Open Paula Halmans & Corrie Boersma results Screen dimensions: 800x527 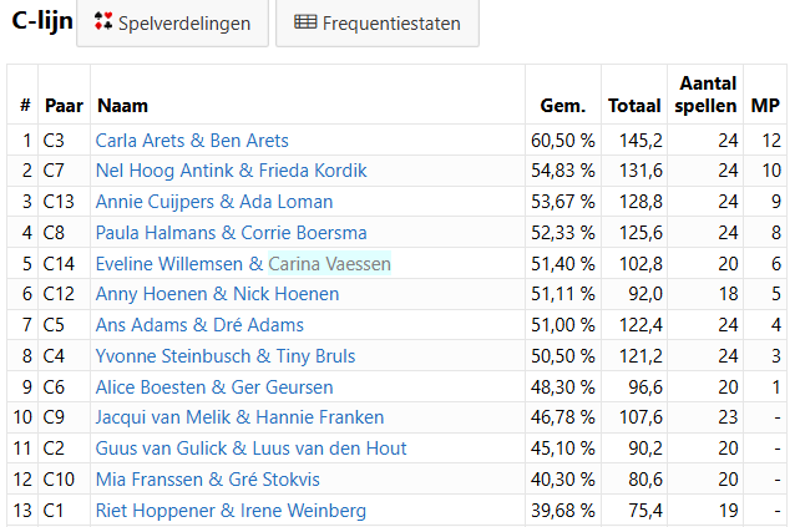pyautogui.click(x=231, y=233)
